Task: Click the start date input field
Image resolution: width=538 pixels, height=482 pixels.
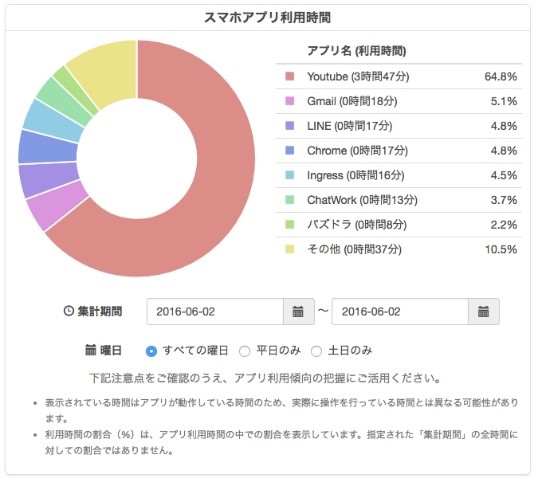Action: (x=215, y=311)
